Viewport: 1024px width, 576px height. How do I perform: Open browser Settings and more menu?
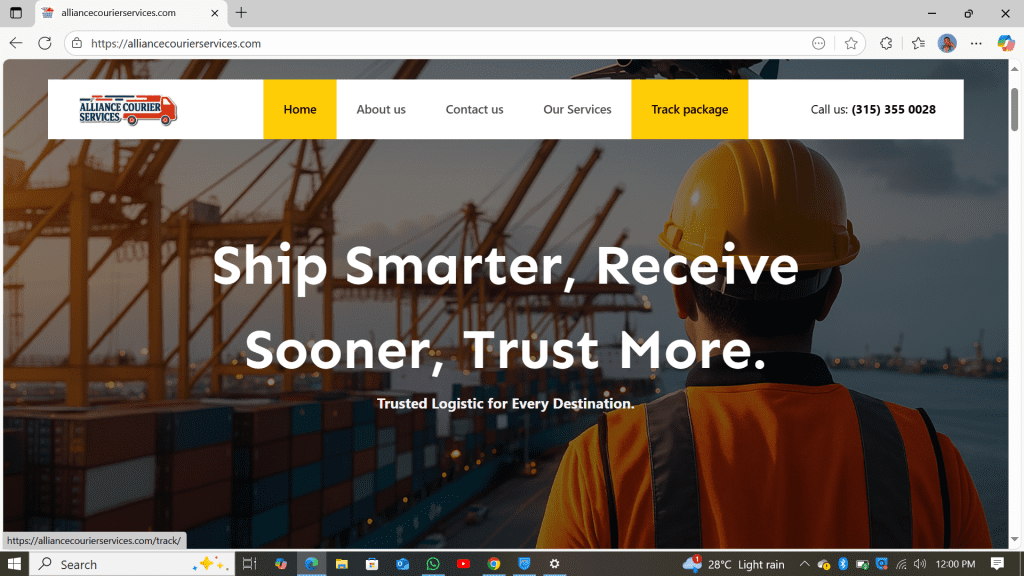[x=976, y=43]
